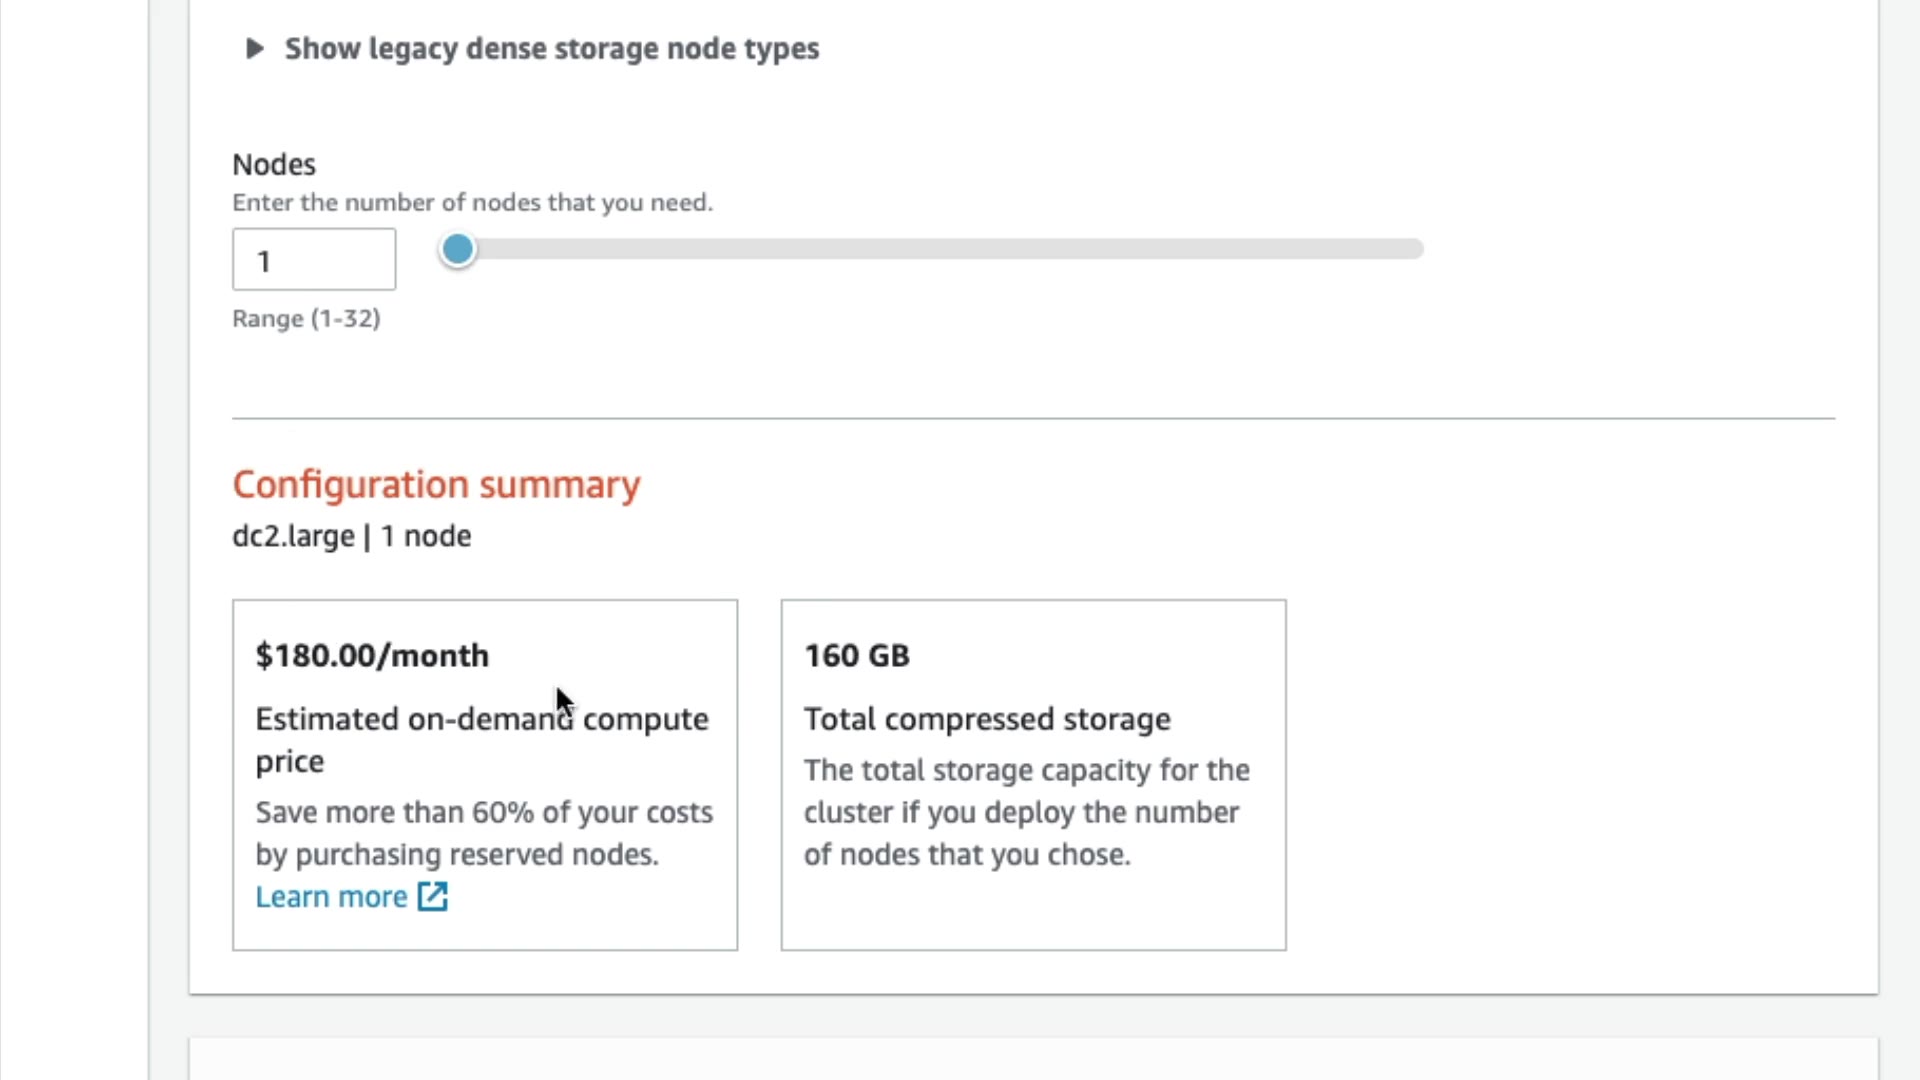This screenshot has height=1080, width=1920.
Task: Click the blue nodes slider handle
Action: 458,249
